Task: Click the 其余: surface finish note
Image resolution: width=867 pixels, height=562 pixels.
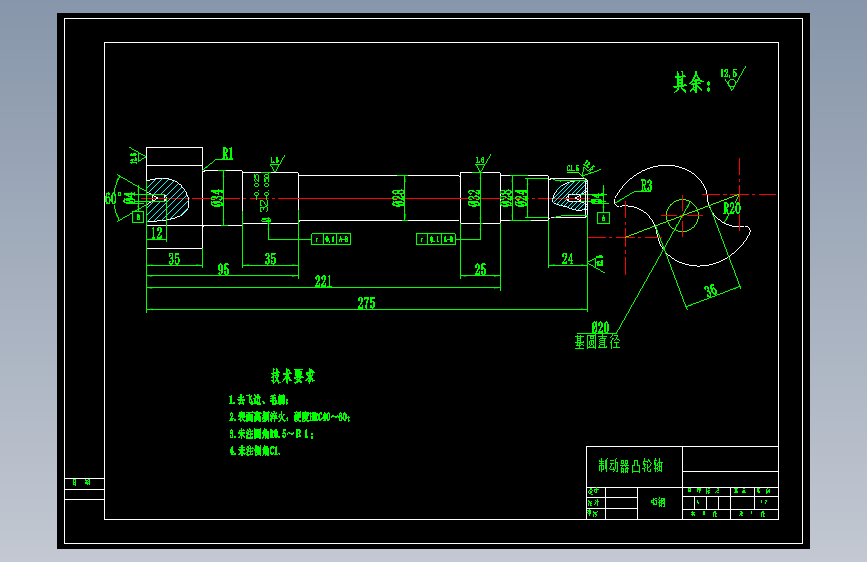Action: coord(692,82)
